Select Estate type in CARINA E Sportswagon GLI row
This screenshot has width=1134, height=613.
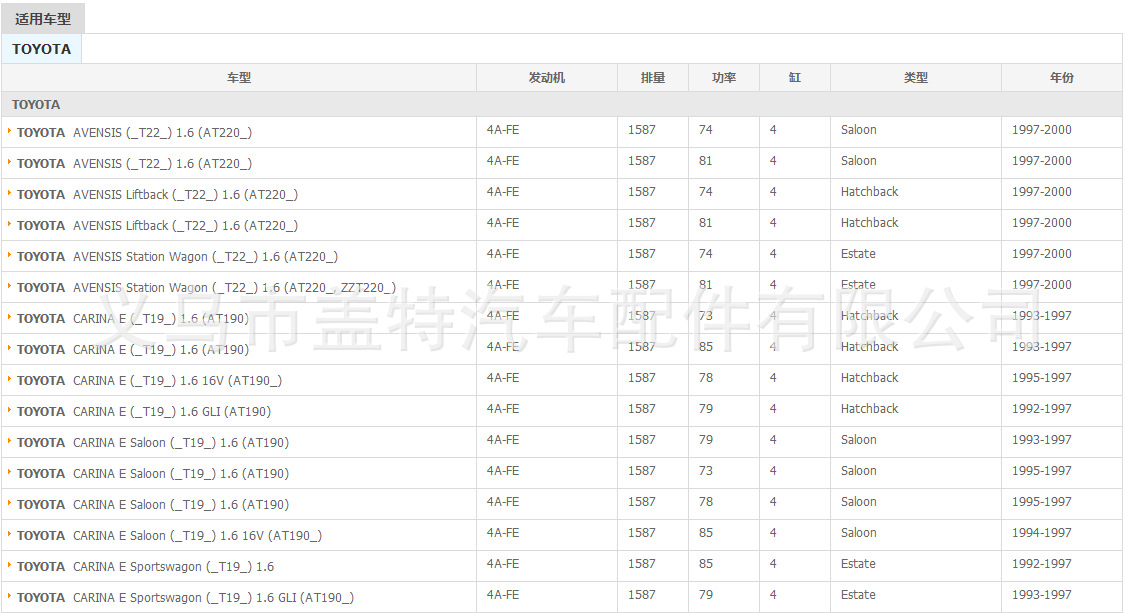point(858,595)
